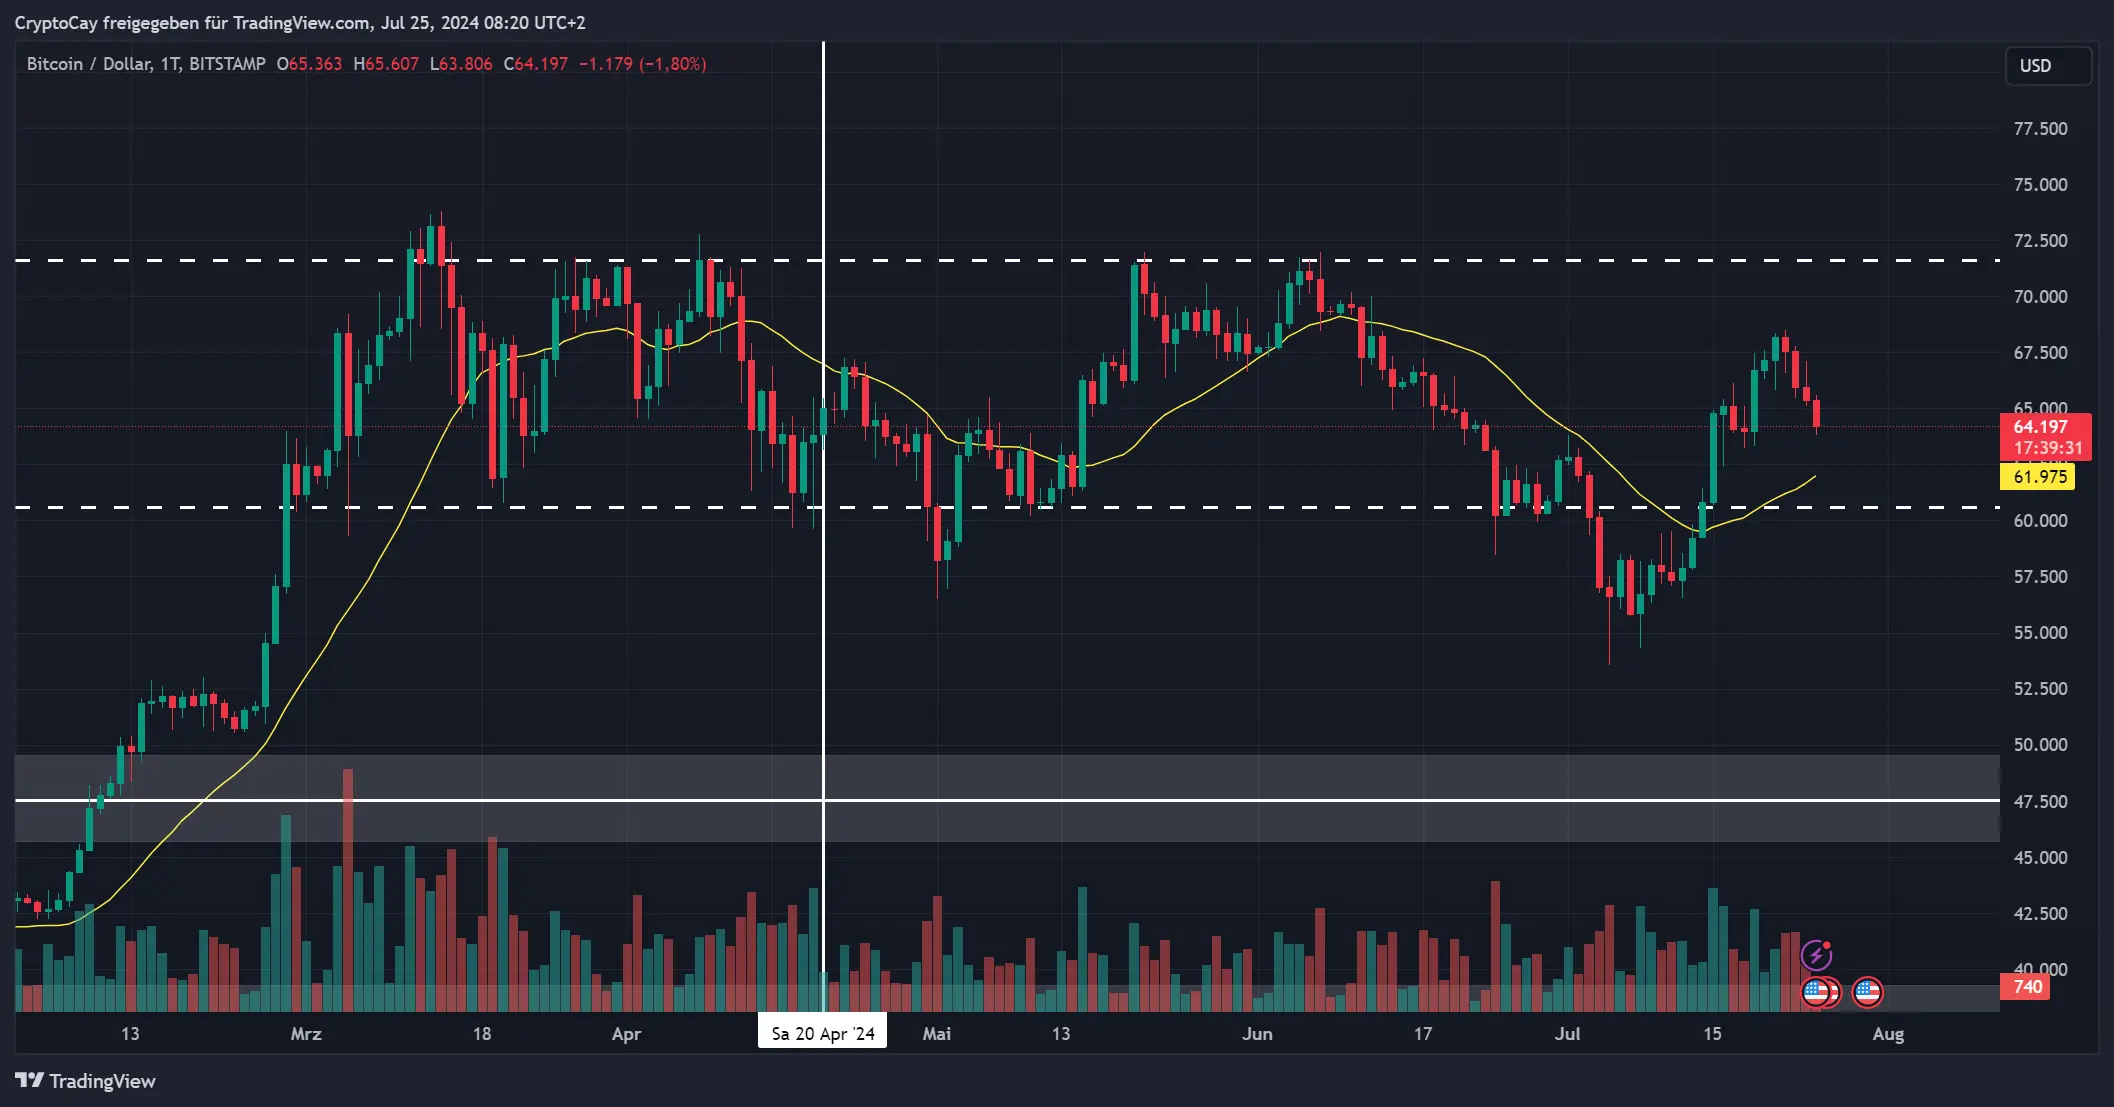This screenshot has width=2114, height=1107.
Task: Open the USD currency selector
Action: click(2048, 66)
